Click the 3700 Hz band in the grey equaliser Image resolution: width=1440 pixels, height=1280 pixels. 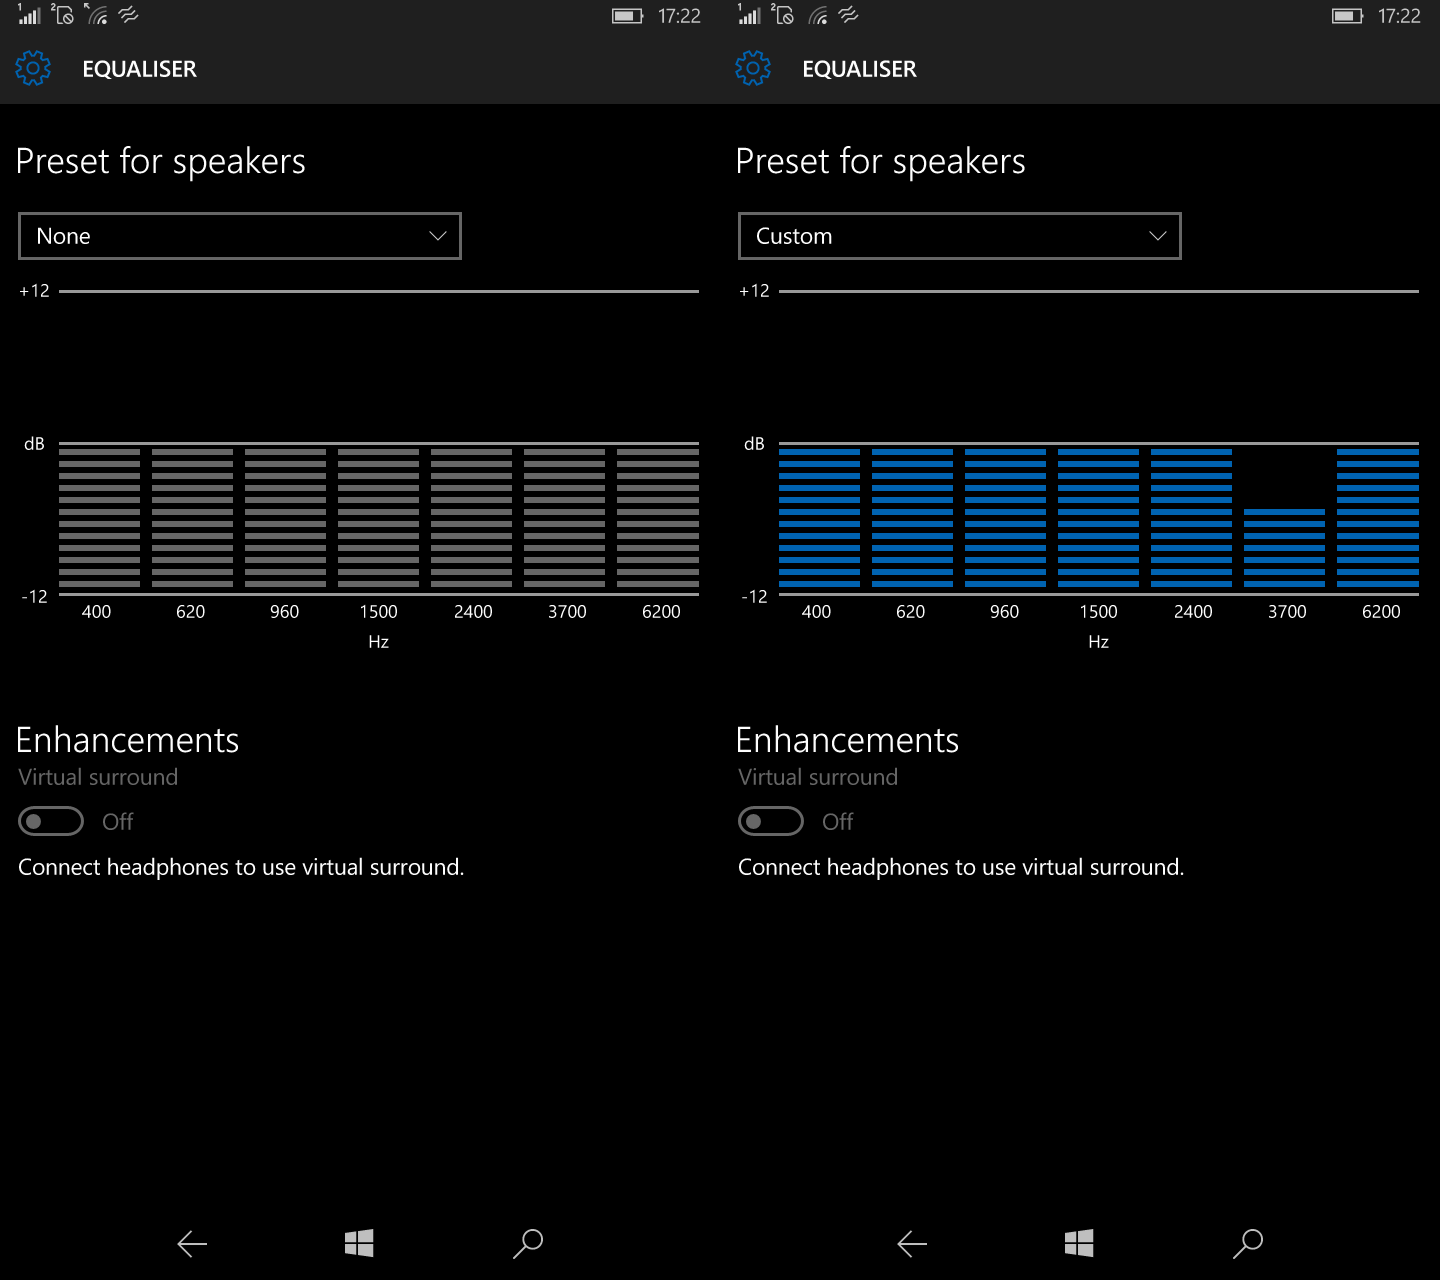tap(564, 518)
